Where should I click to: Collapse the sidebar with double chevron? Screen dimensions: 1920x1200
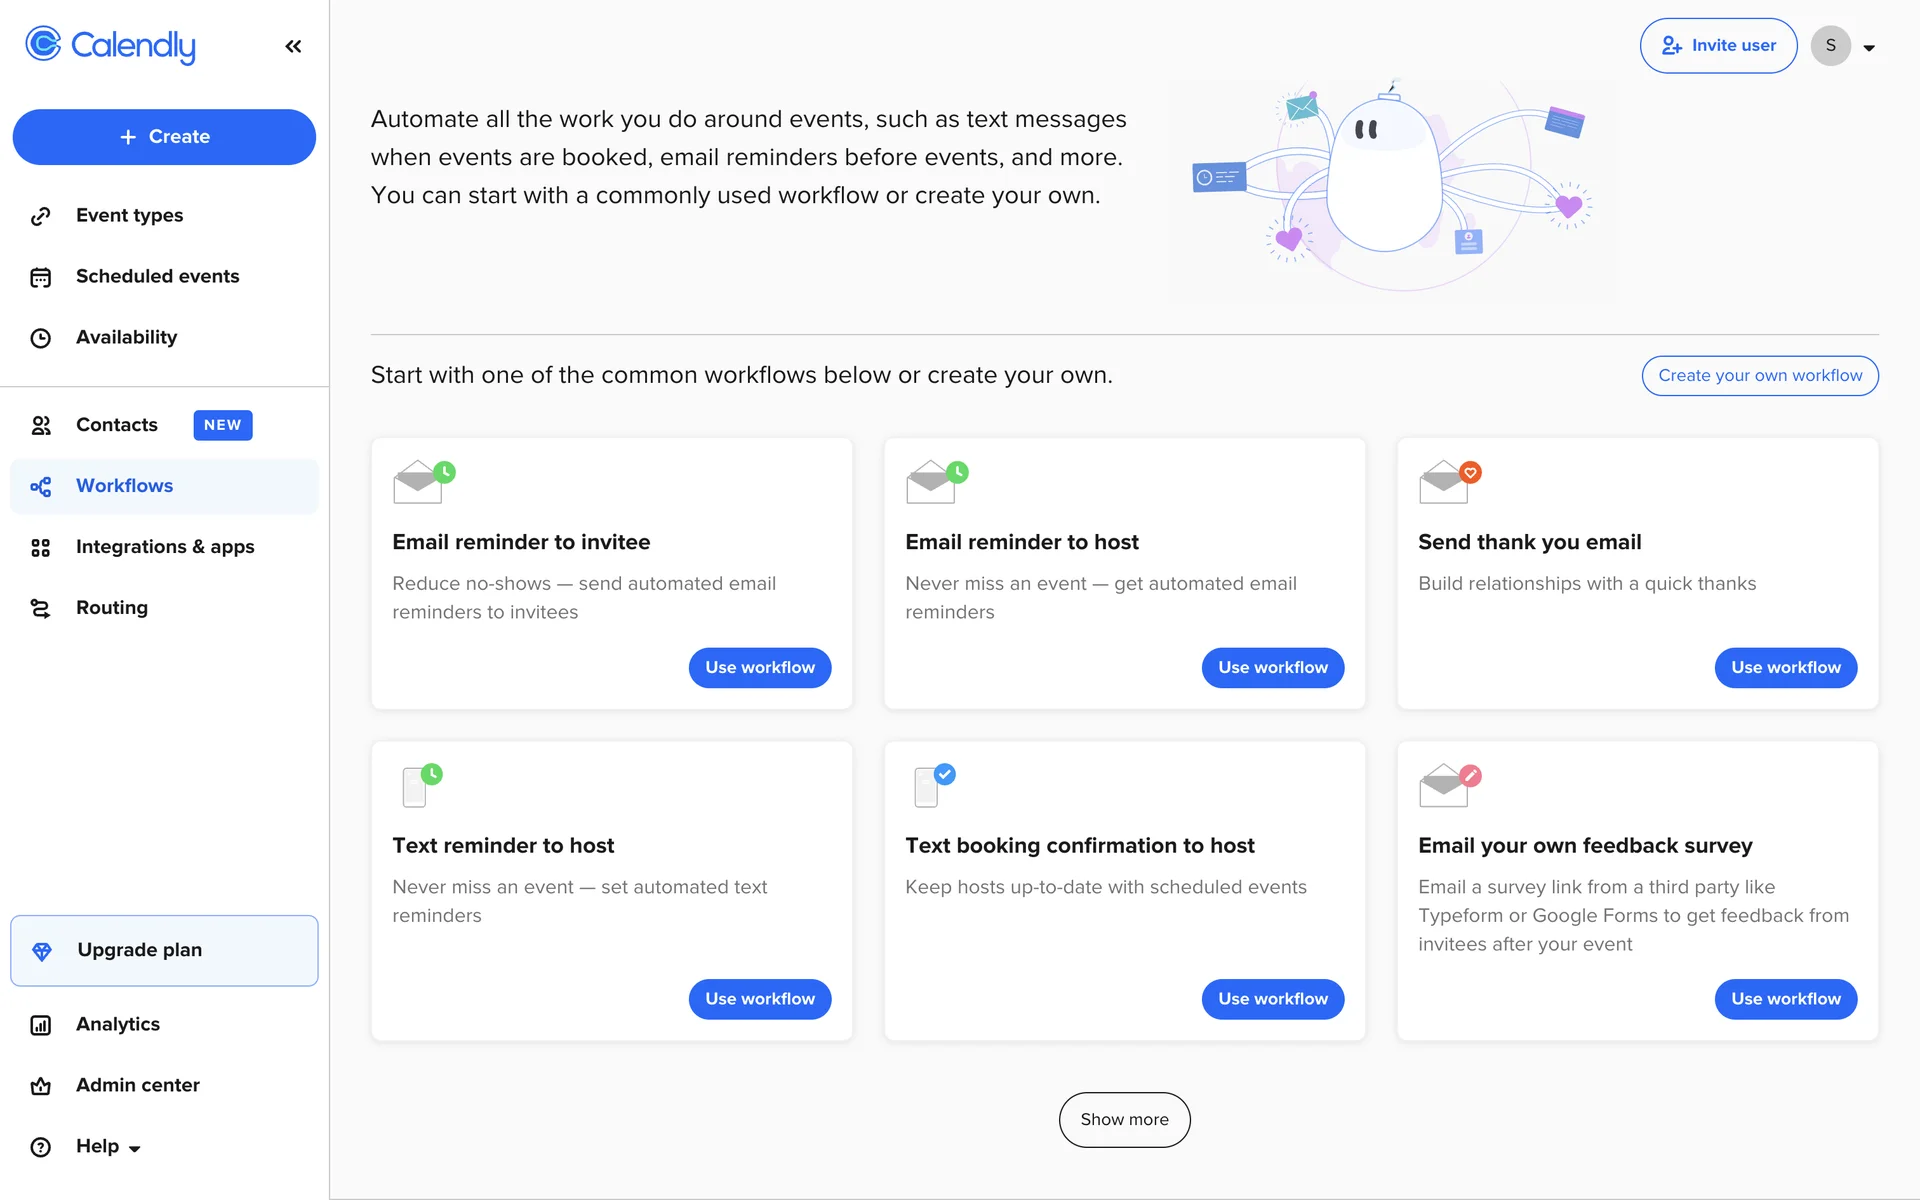pyautogui.click(x=293, y=46)
